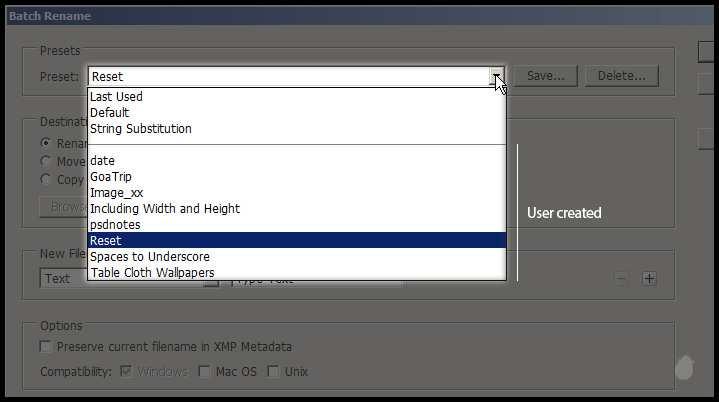
Task: Toggle the Windows compatibility checkbox
Action: coord(126,372)
